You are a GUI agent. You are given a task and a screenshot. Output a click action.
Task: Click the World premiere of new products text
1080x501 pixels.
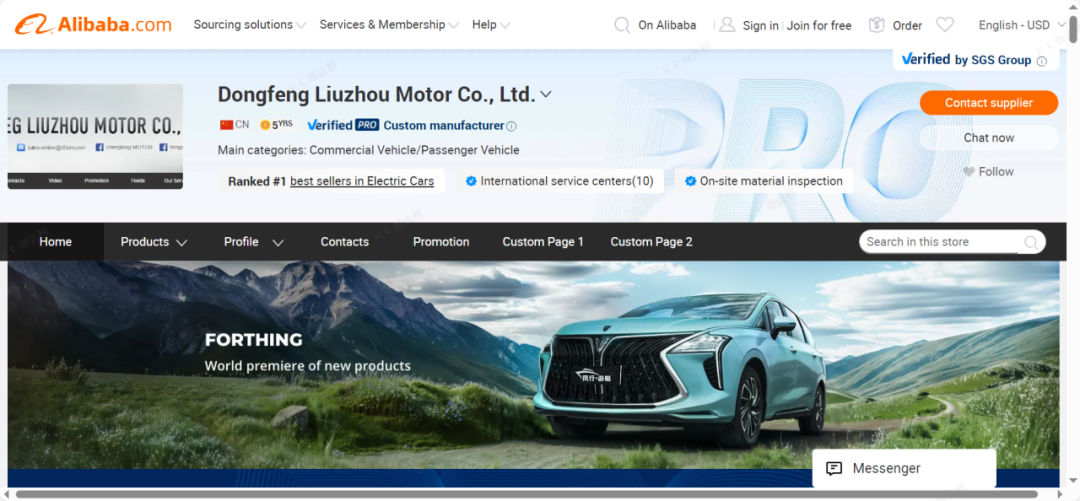pos(307,366)
